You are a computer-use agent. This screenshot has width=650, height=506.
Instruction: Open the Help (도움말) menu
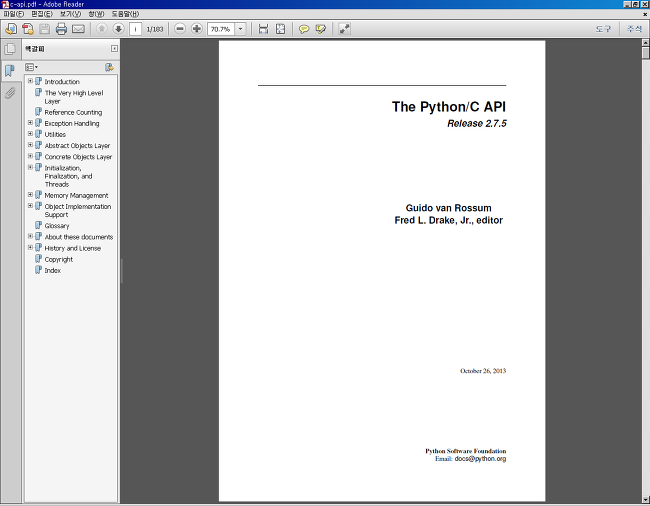point(125,14)
